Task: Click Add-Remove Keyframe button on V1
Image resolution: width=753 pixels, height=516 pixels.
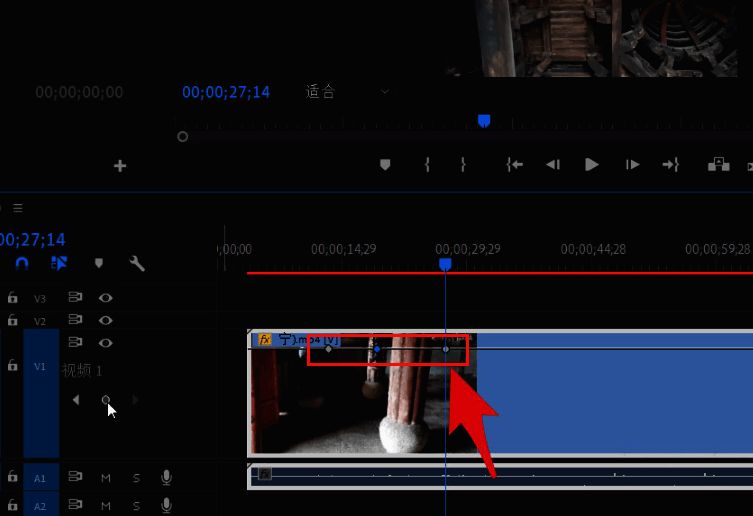Action: (106, 400)
